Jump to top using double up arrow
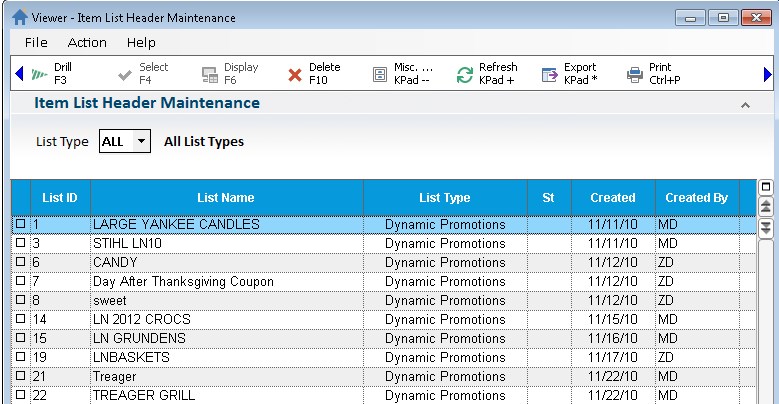The height and width of the screenshot is (404, 779). click(x=766, y=206)
